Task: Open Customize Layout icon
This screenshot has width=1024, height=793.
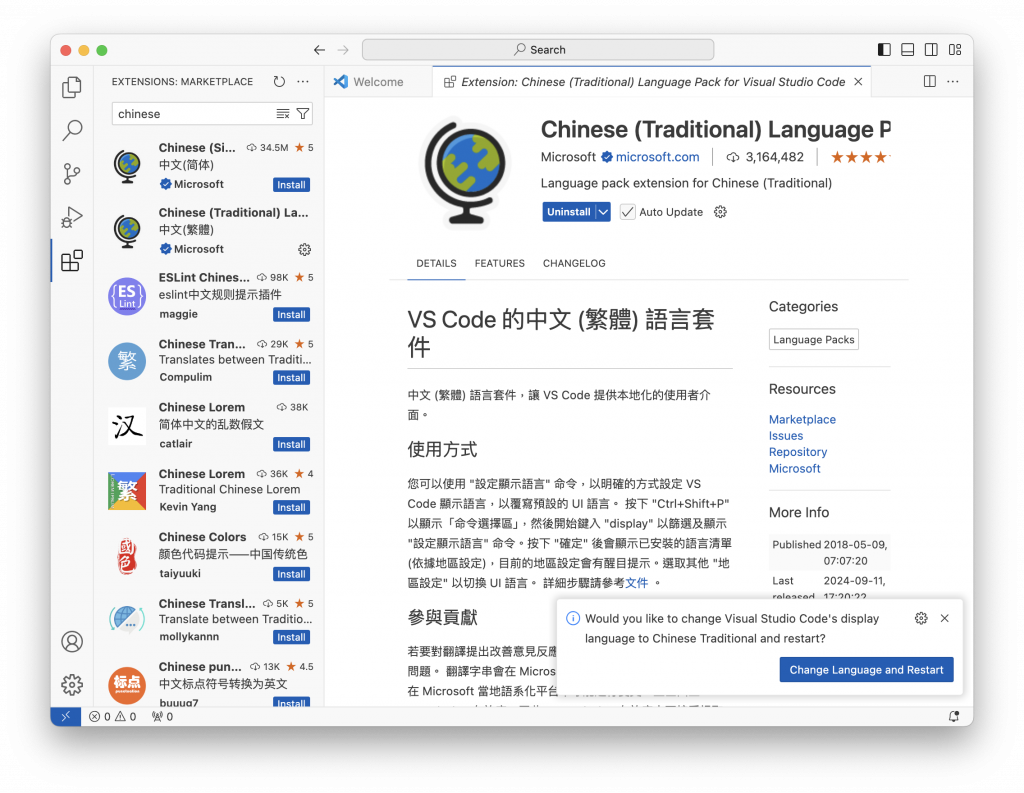Action: pyautogui.click(x=955, y=50)
